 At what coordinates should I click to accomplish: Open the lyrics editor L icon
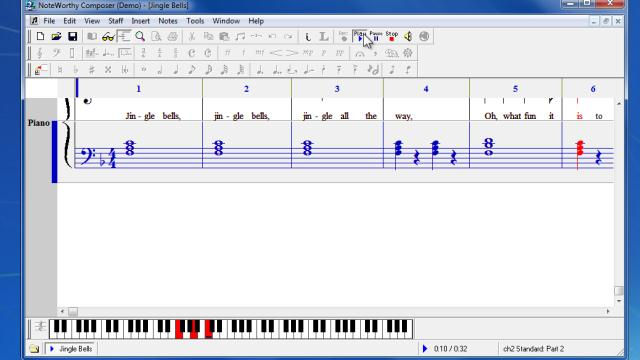[x=324, y=36]
